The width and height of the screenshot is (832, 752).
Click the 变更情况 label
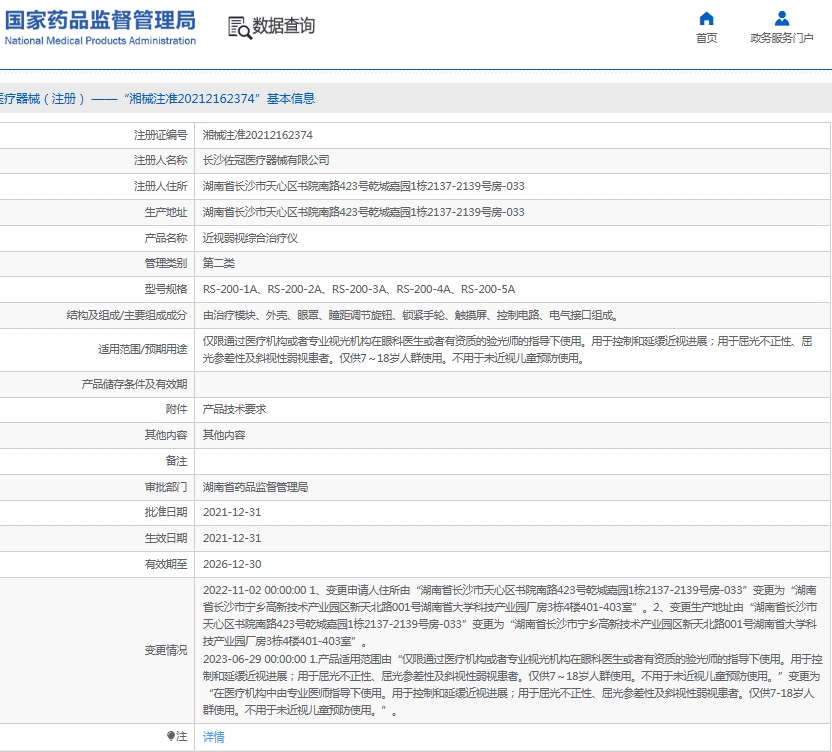point(166,650)
